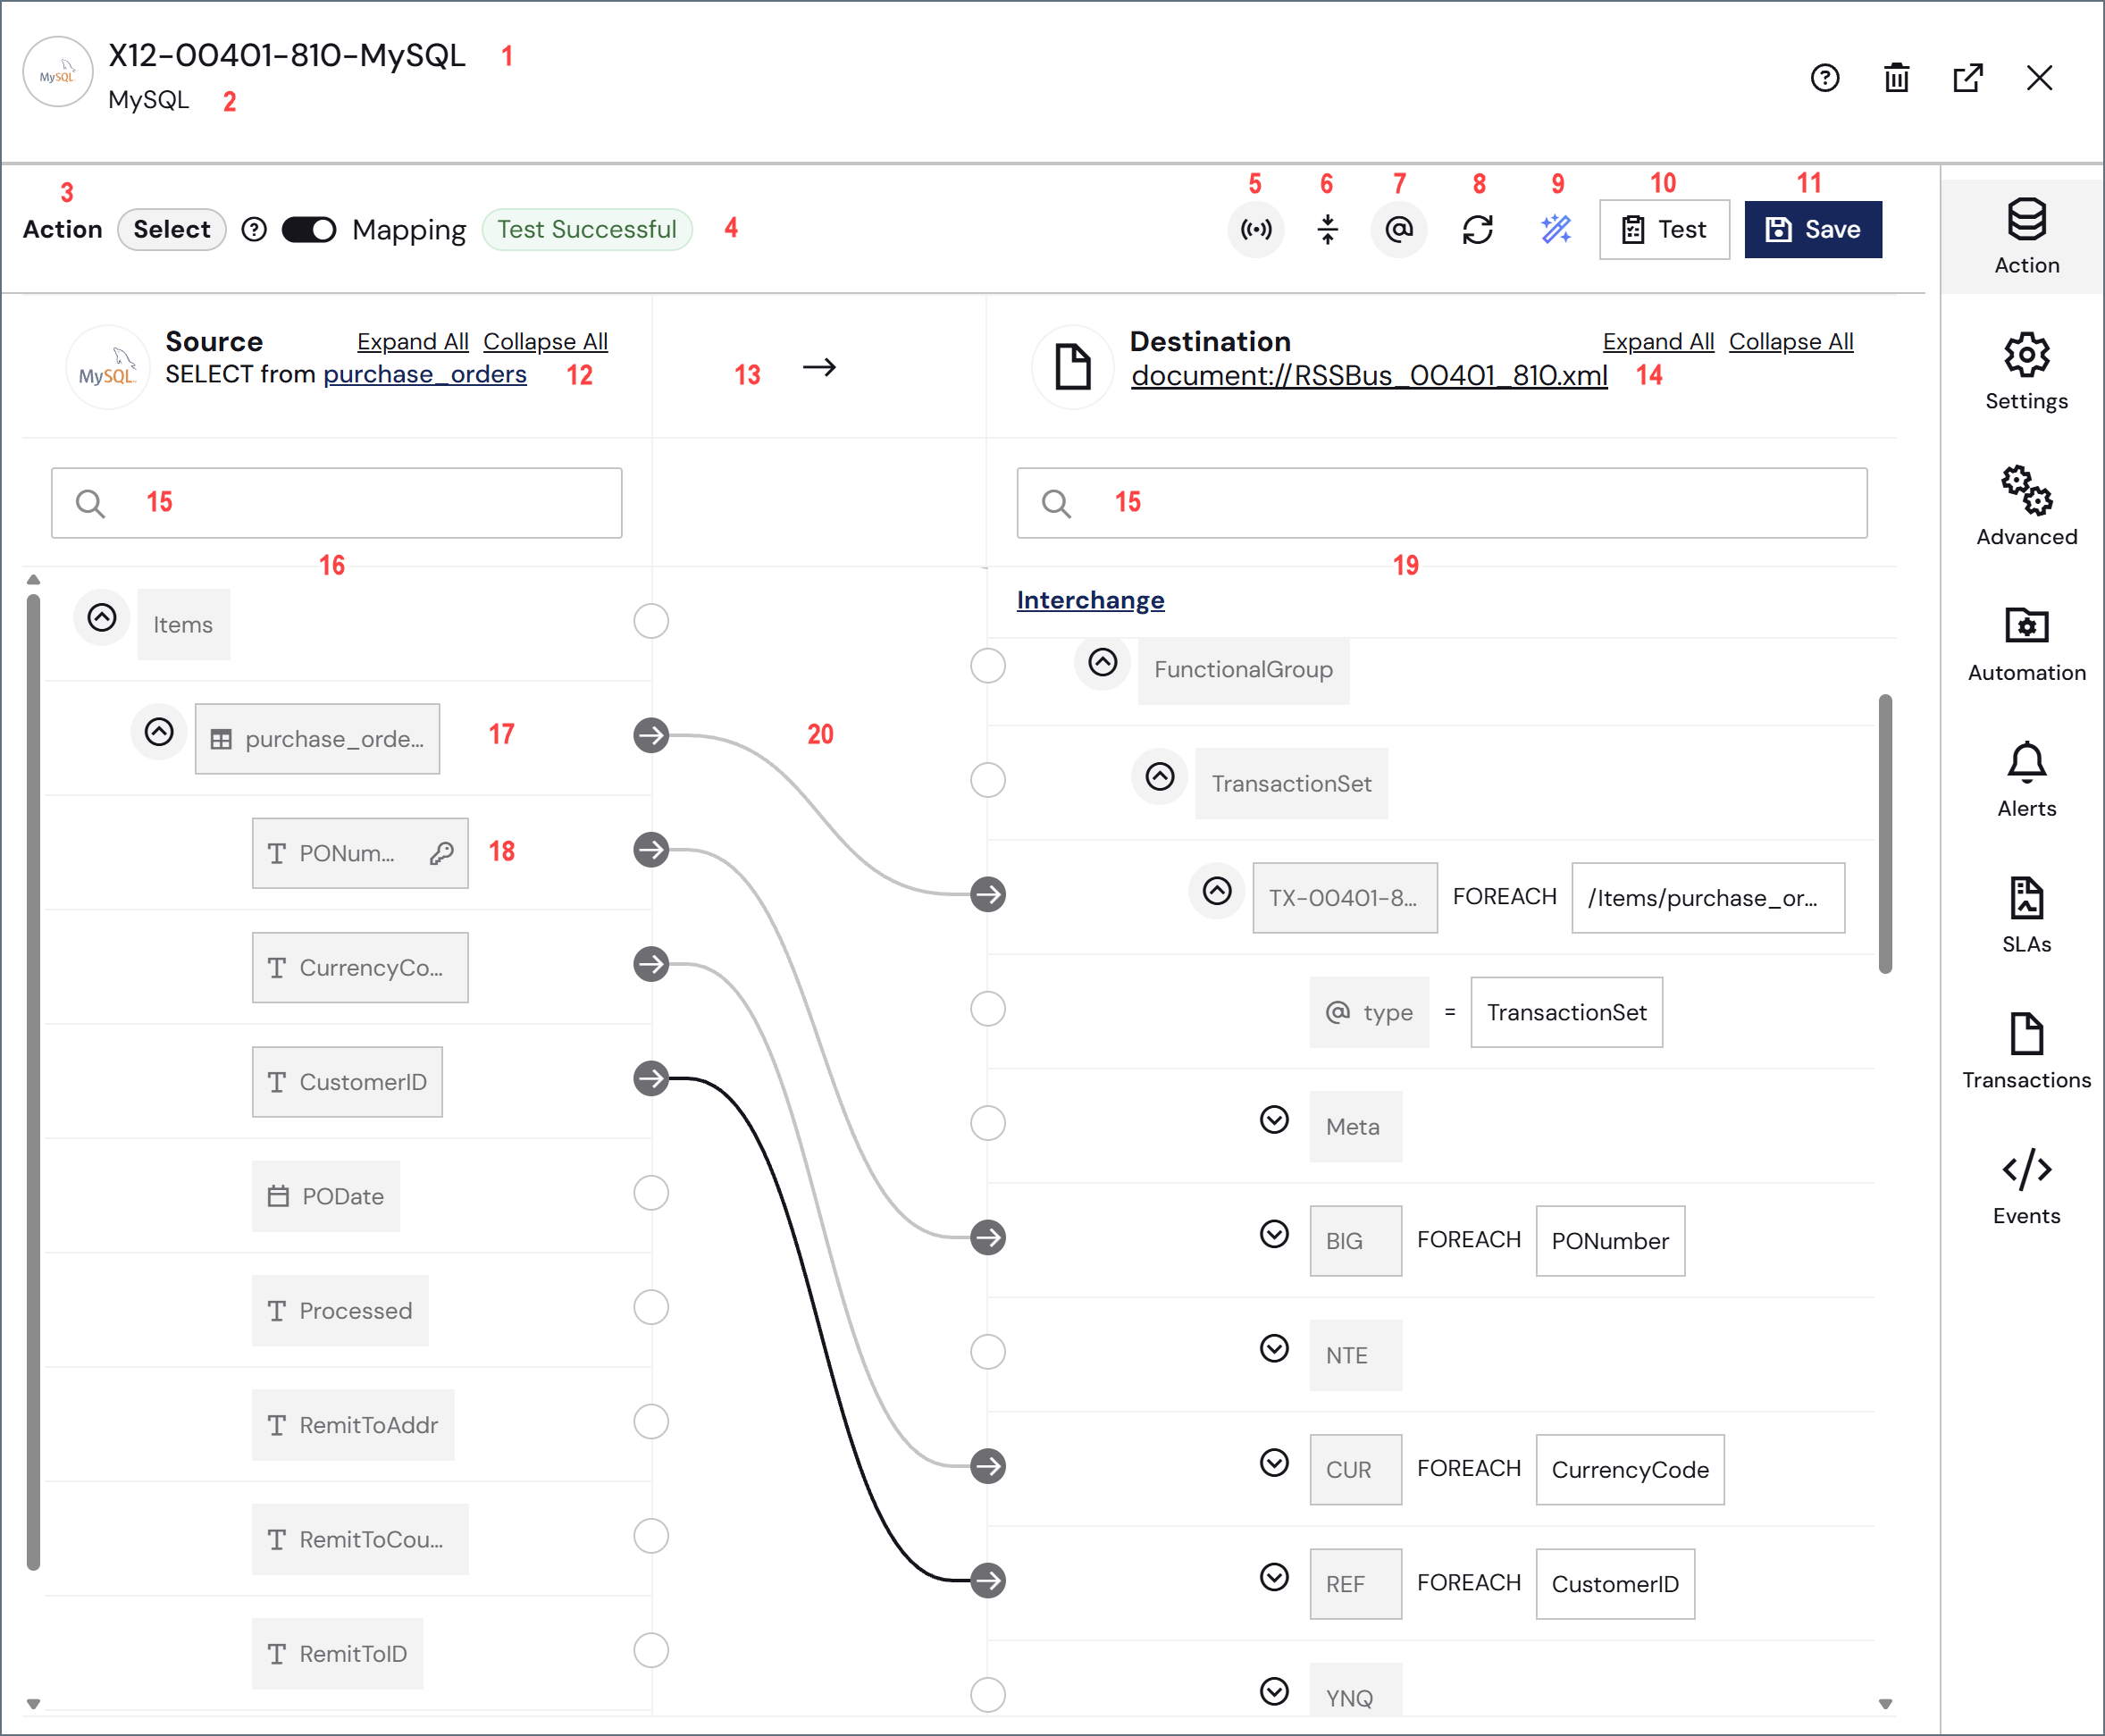Click the Test button
2105x1736 pixels.
(x=1664, y=229)
